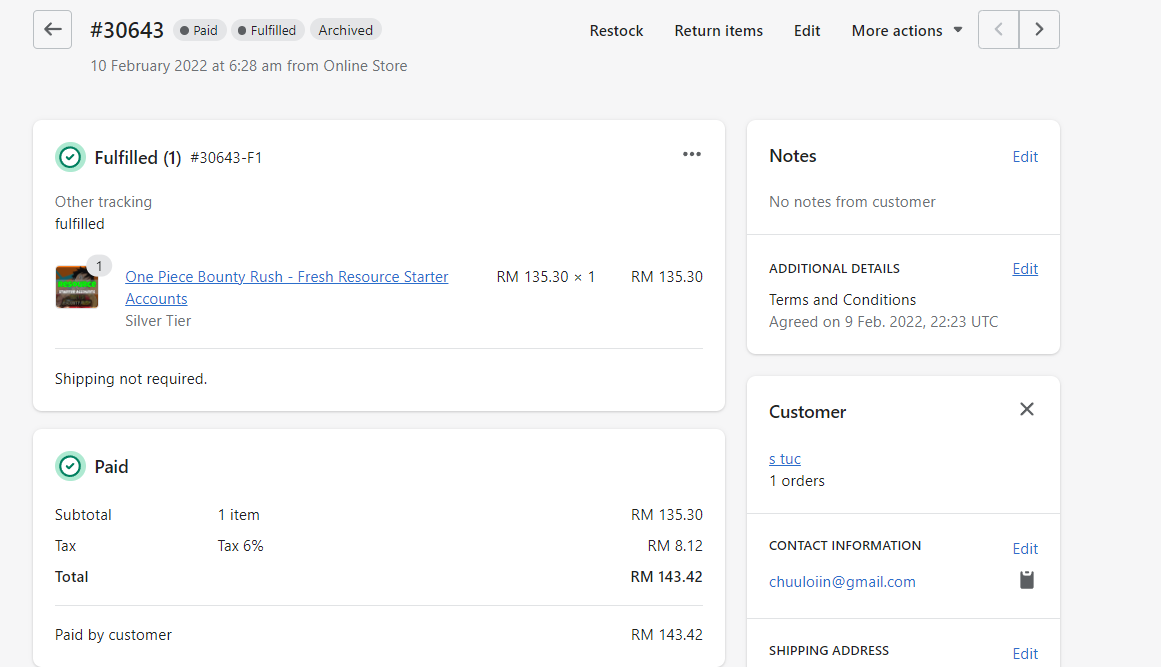Image resolution: width=1161 pixels, height=667 pixels.
Task: Click the green Paid status check icon
Action: pyautogui.click(x=70, y=466)
